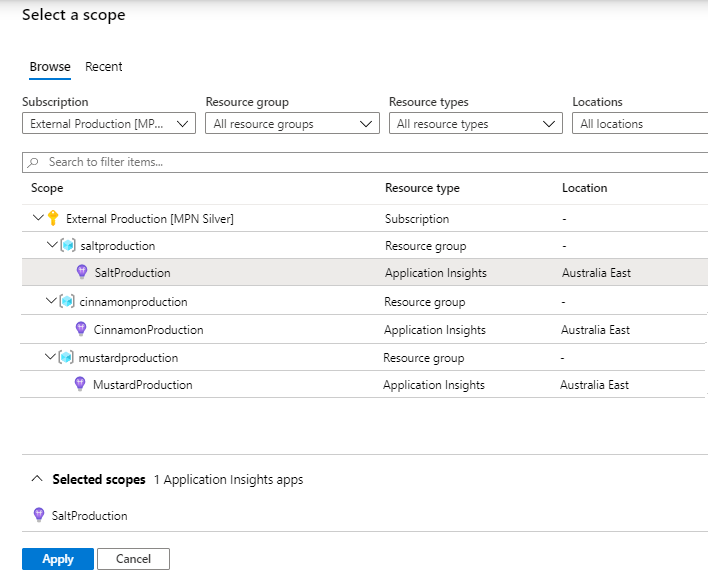
Task: Click the '1 Application Insights apps' summary text
Action: [x=228, y=480]
